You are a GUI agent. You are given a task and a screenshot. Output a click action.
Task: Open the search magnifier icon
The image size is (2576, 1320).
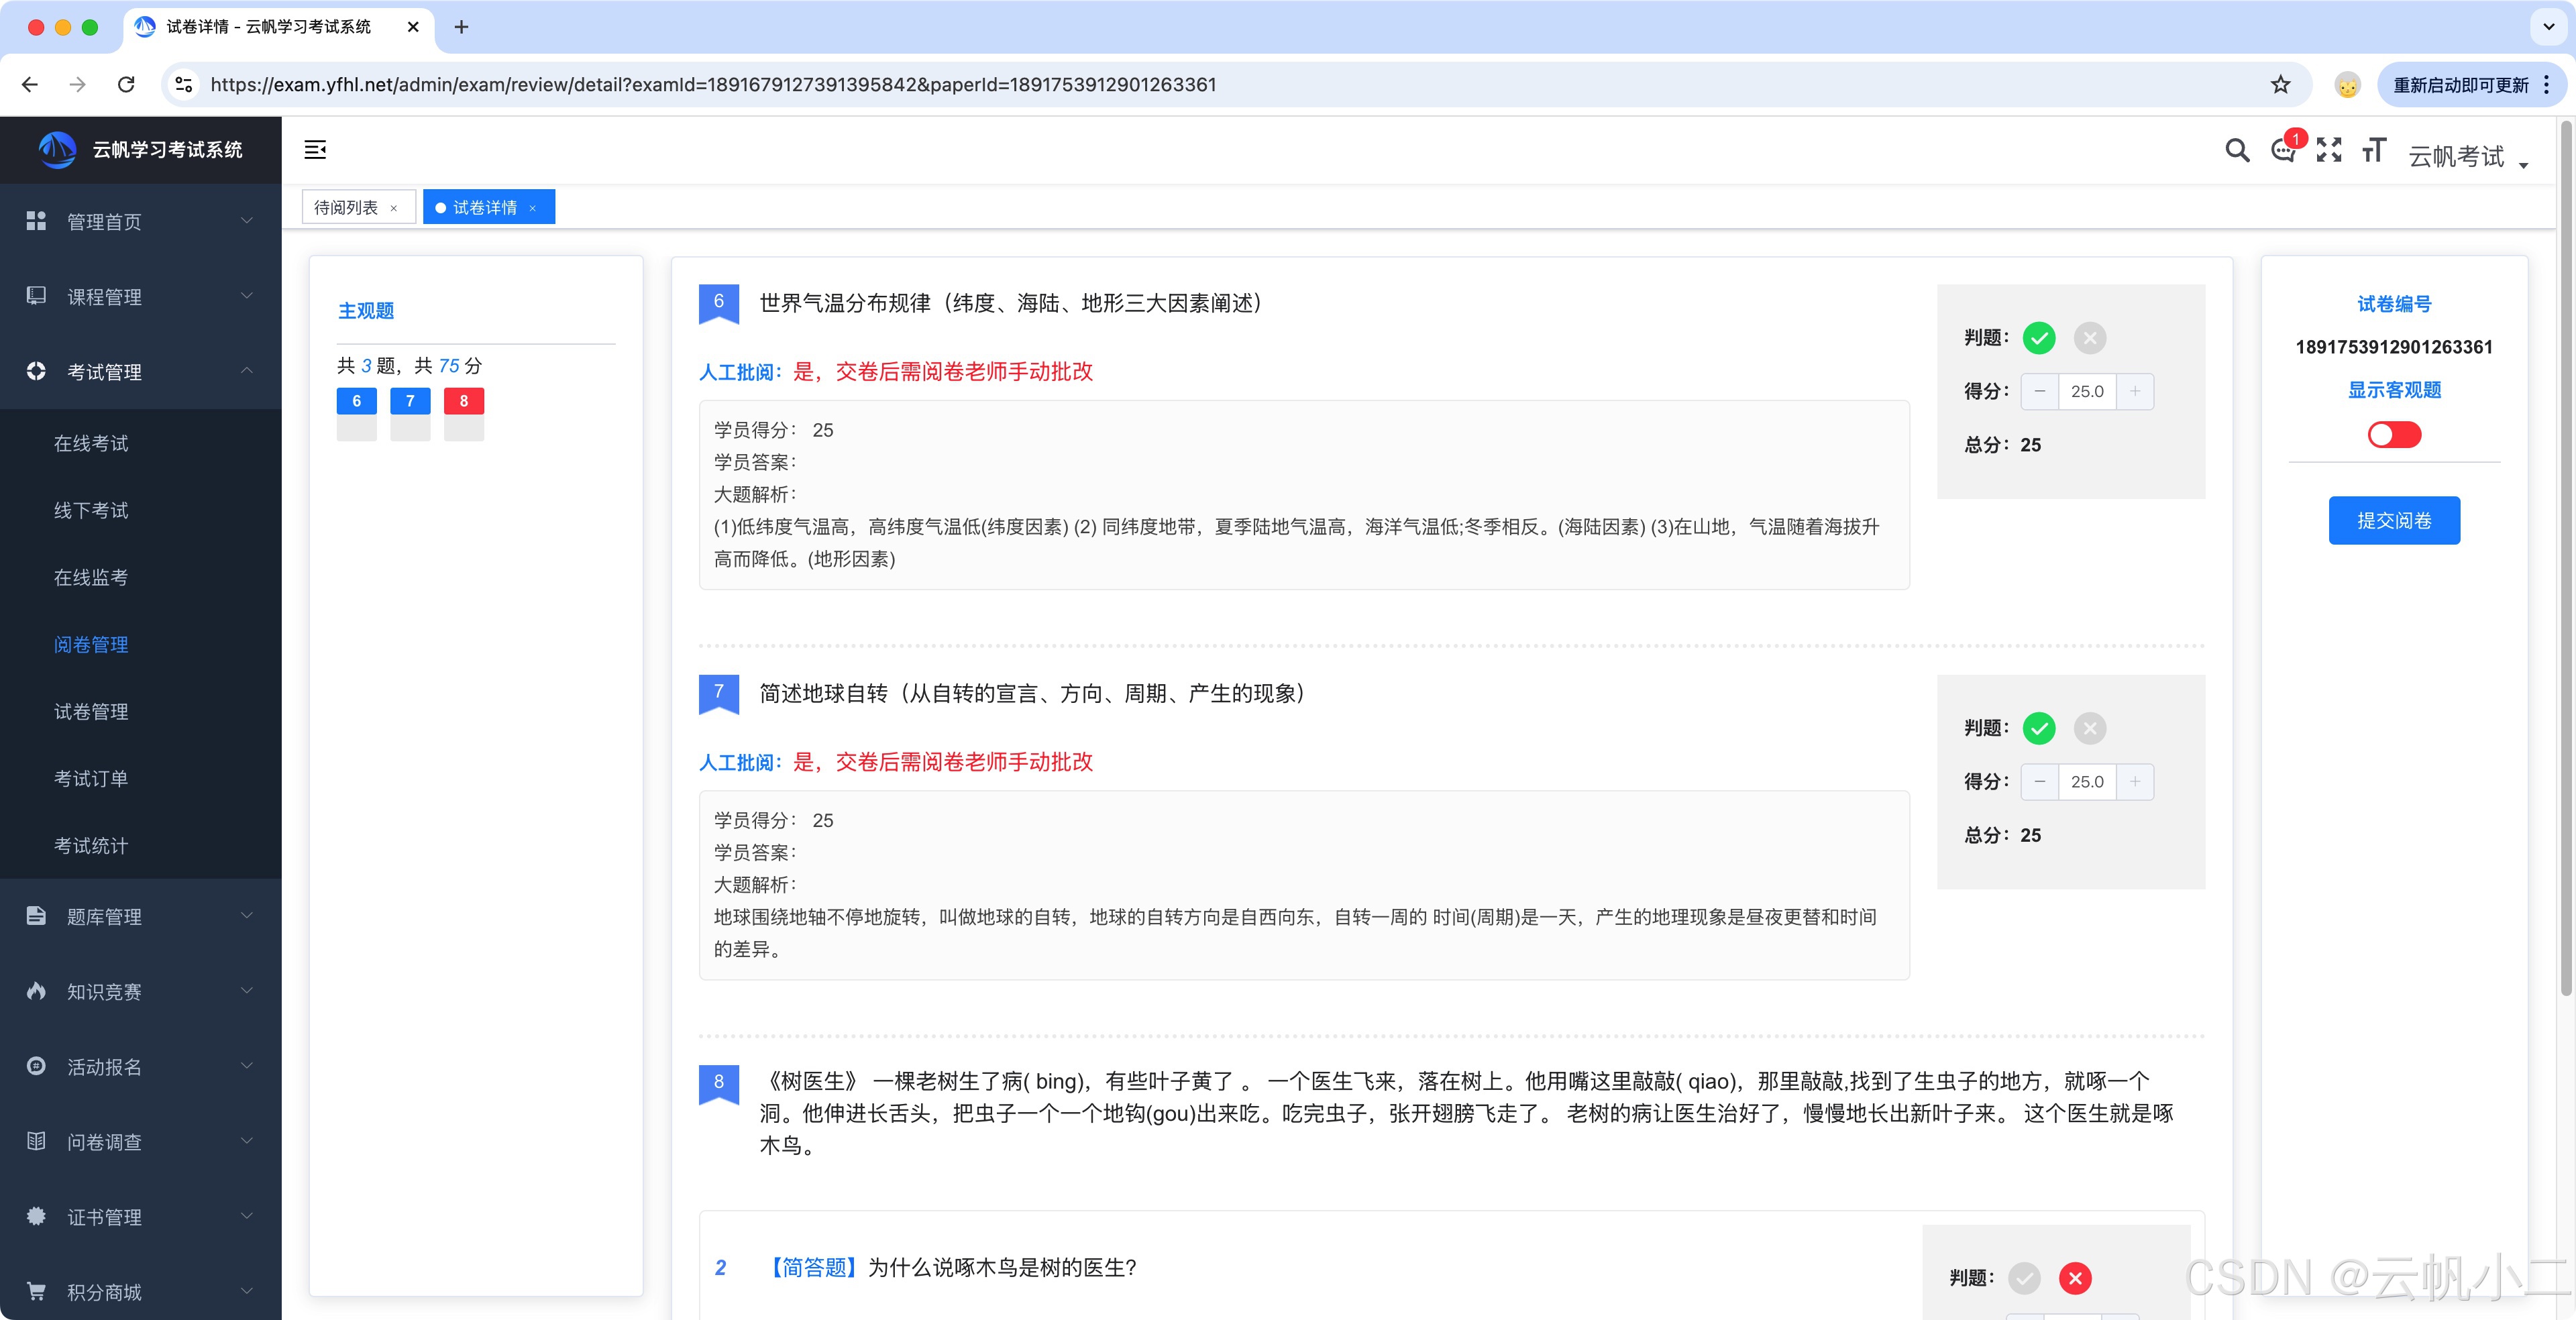tap(2237, 151)
